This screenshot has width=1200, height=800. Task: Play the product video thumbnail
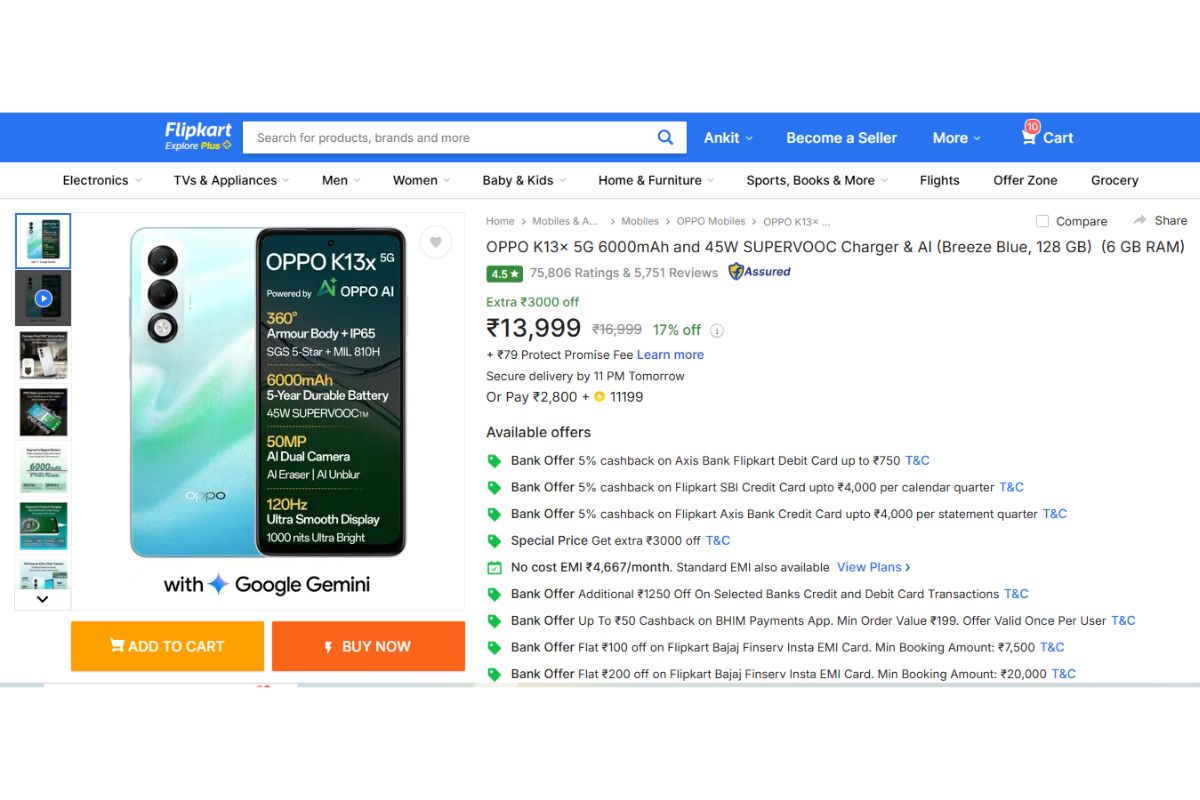[42, 297]
